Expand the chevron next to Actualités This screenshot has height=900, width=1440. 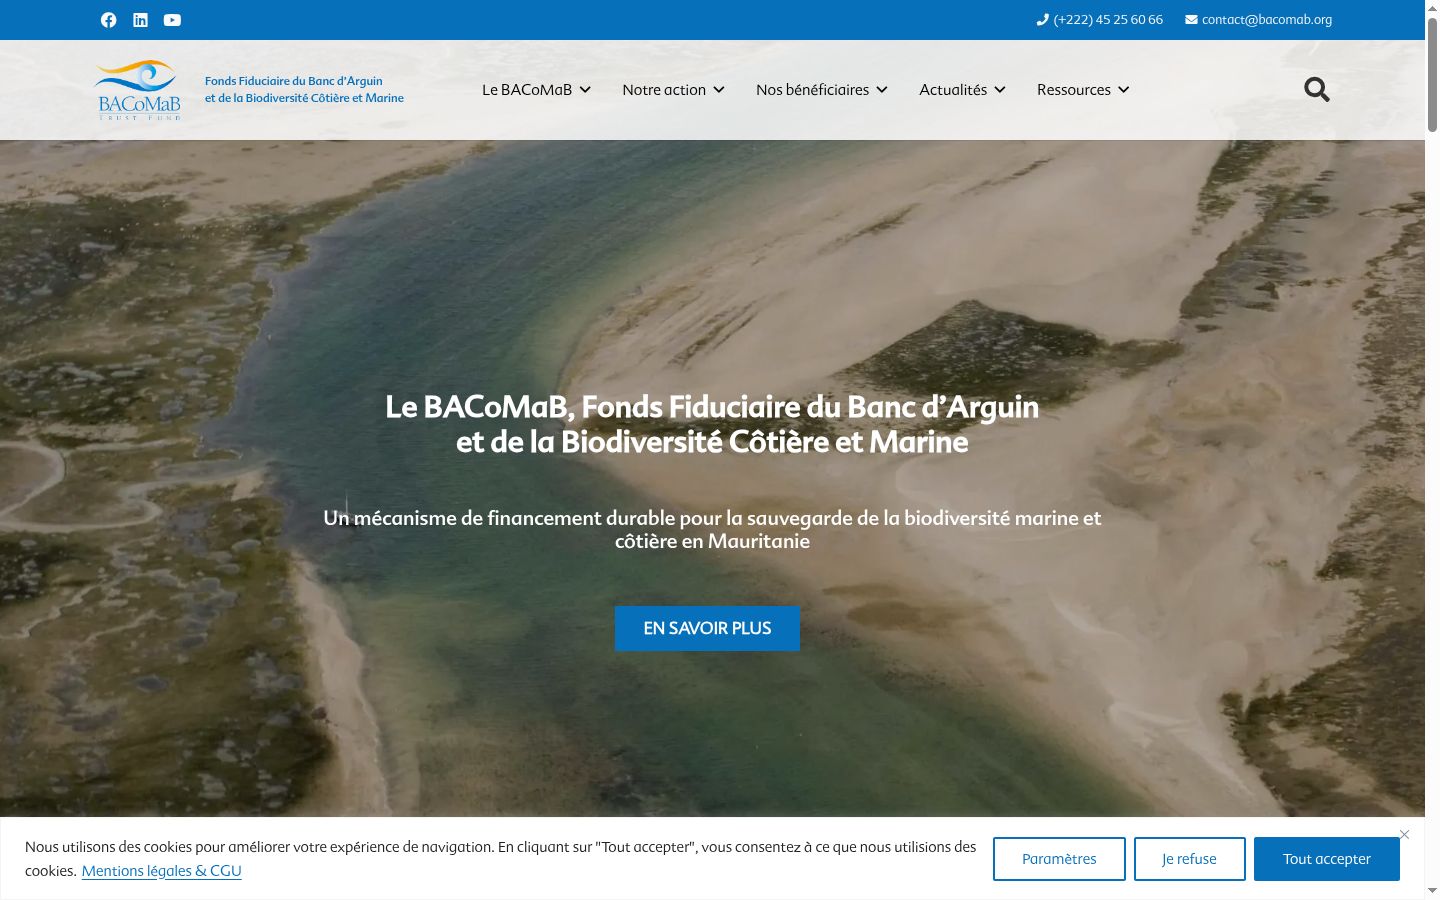pyautogui.click(x=1000, y=90)
